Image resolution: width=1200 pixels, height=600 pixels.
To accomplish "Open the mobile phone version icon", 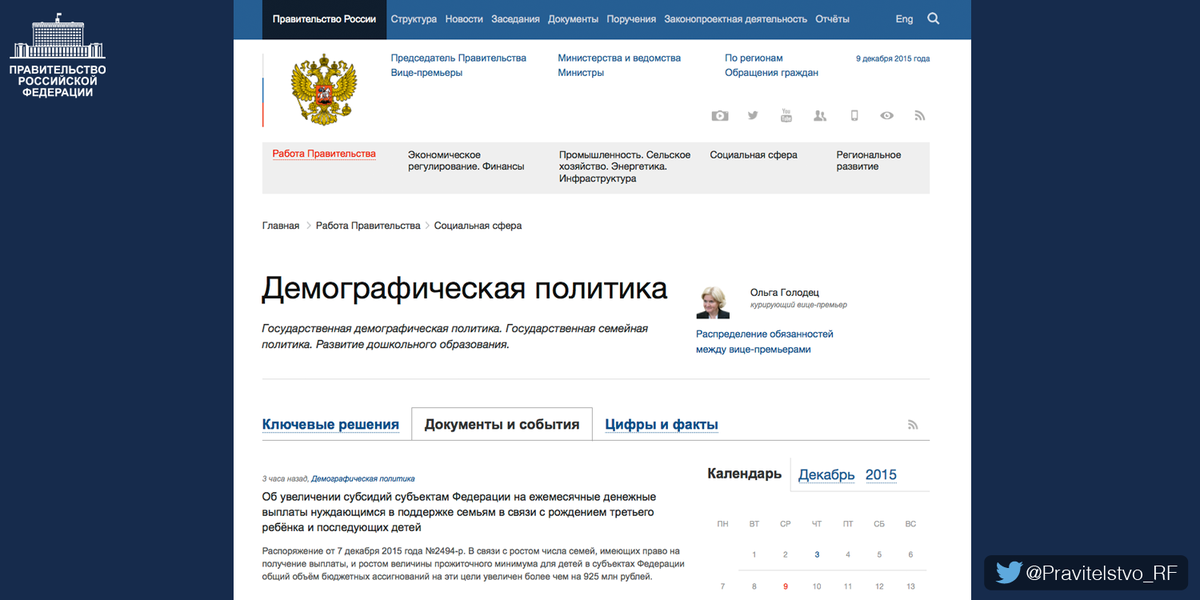I will pos(854,116).
